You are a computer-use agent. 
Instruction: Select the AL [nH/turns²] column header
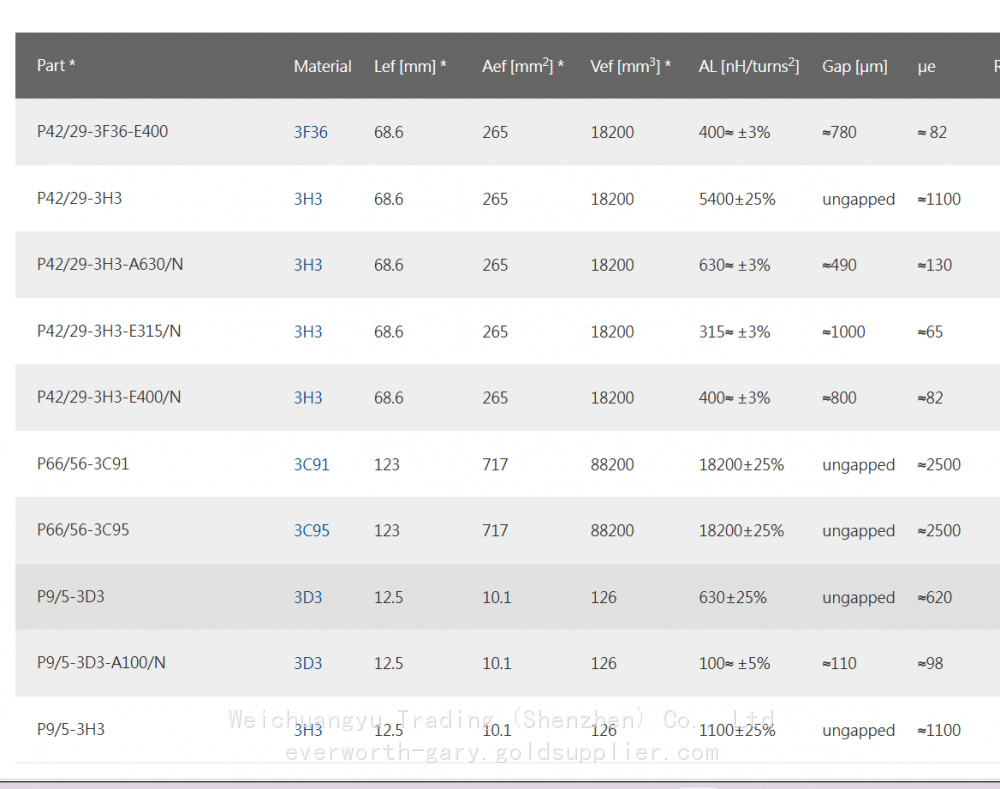748,66
